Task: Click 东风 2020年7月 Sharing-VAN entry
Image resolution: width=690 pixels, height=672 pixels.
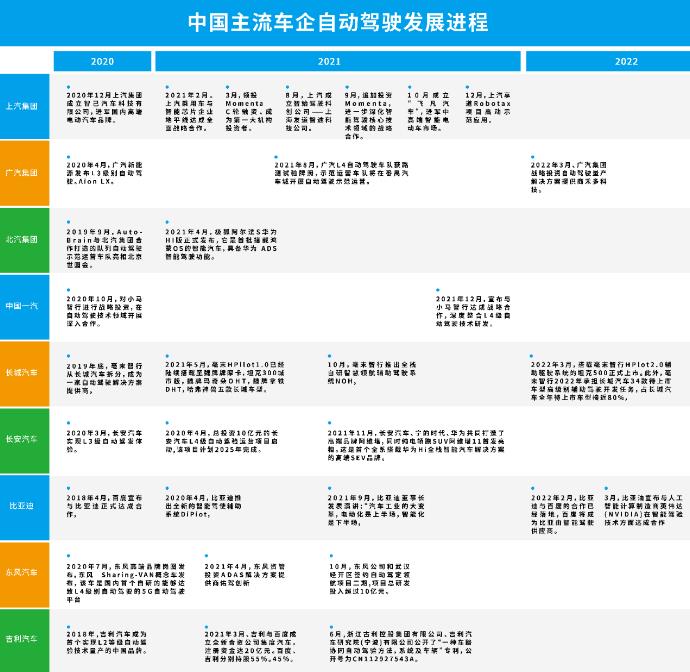Action: (126, 583)
